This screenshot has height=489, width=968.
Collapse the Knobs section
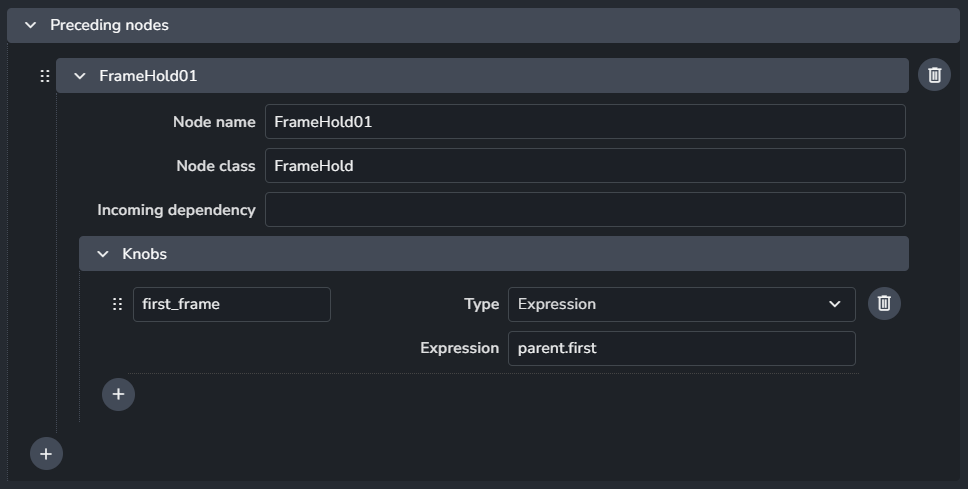click(x=102, y=254)
